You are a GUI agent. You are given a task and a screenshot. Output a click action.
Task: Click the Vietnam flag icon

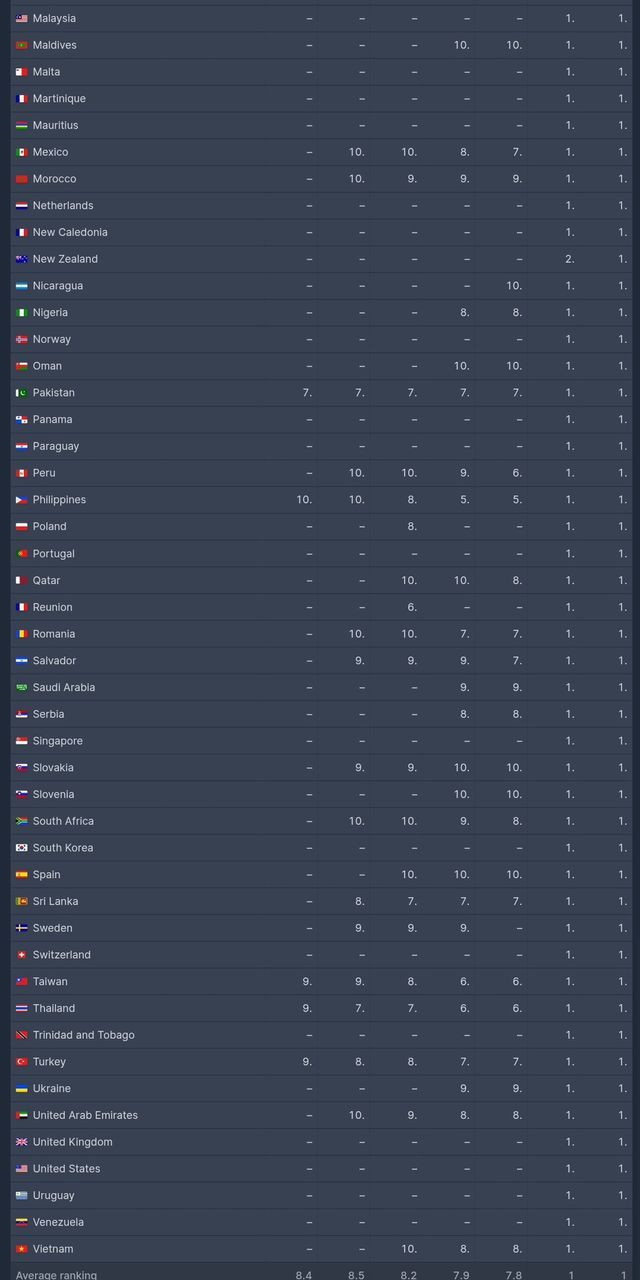[x=21, y=1249]
